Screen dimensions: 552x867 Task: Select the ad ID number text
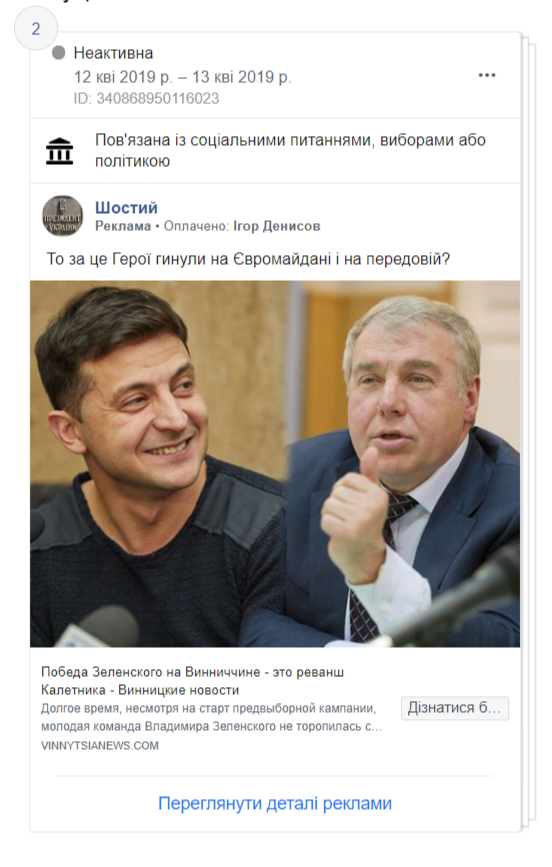(x=147, y=98)
